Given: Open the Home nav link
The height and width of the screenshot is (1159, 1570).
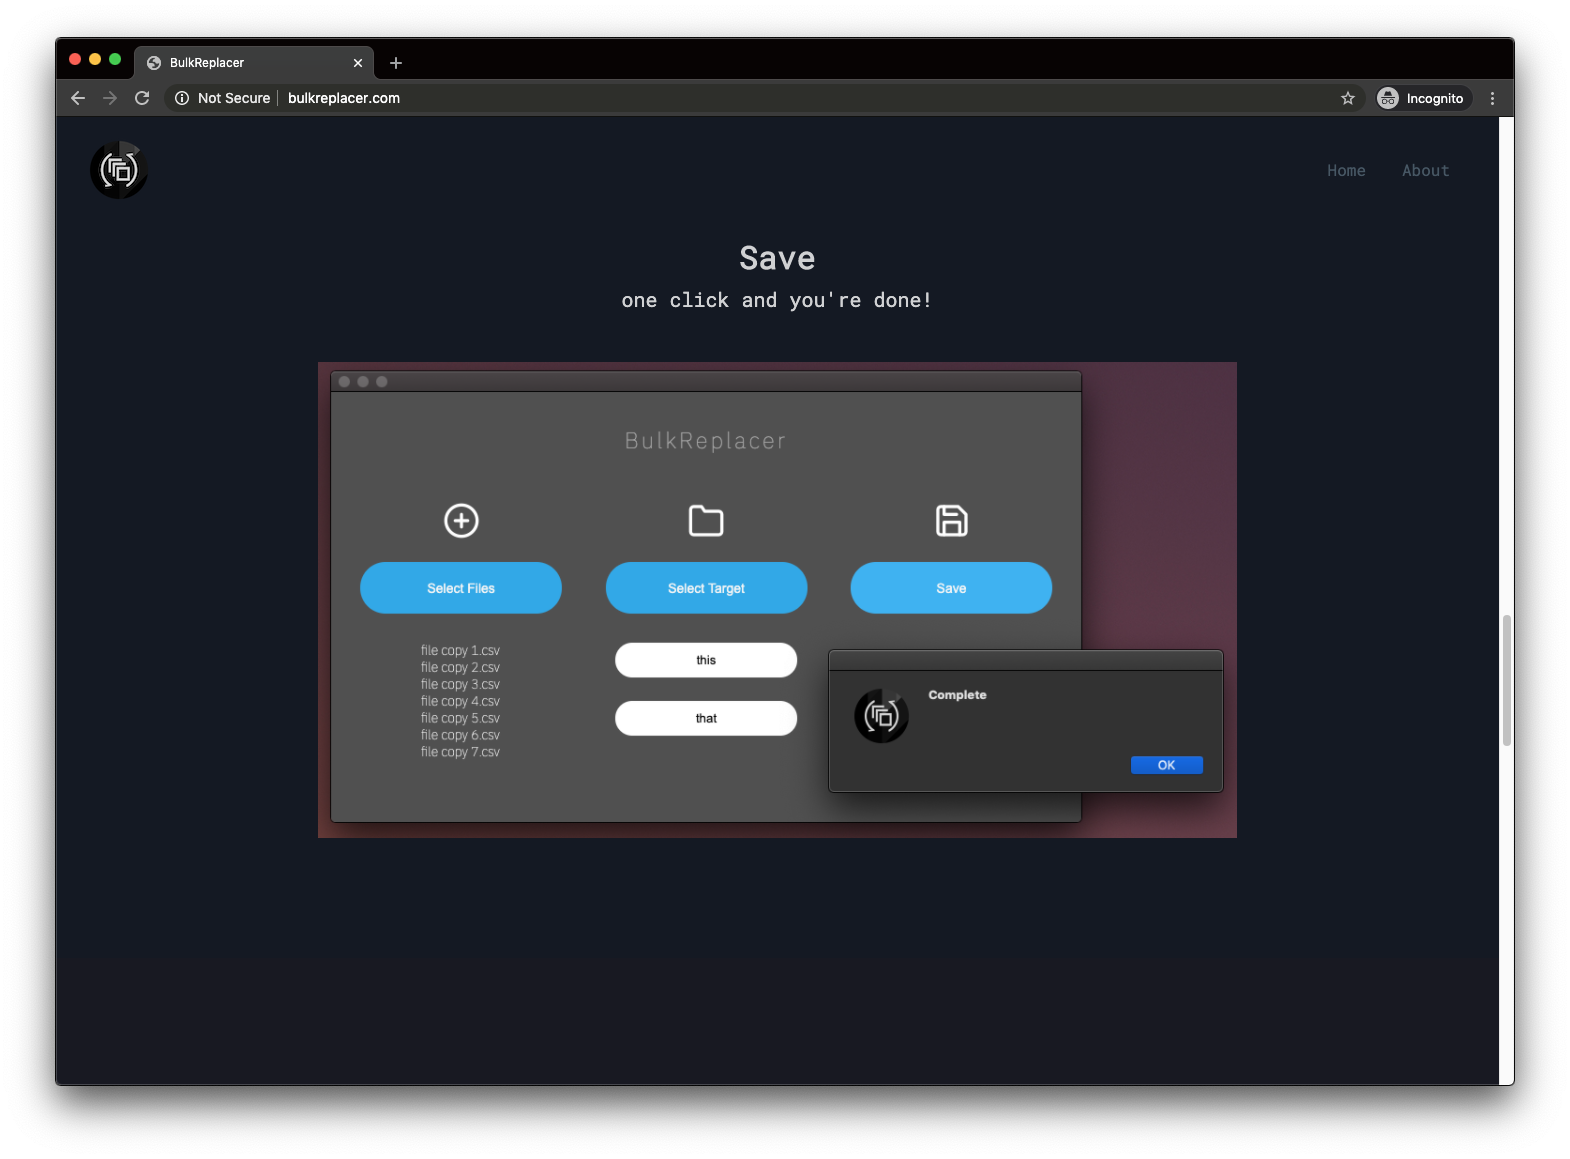Looking at the screenshot, I should pyautogui.click(x=1346, y=171).
